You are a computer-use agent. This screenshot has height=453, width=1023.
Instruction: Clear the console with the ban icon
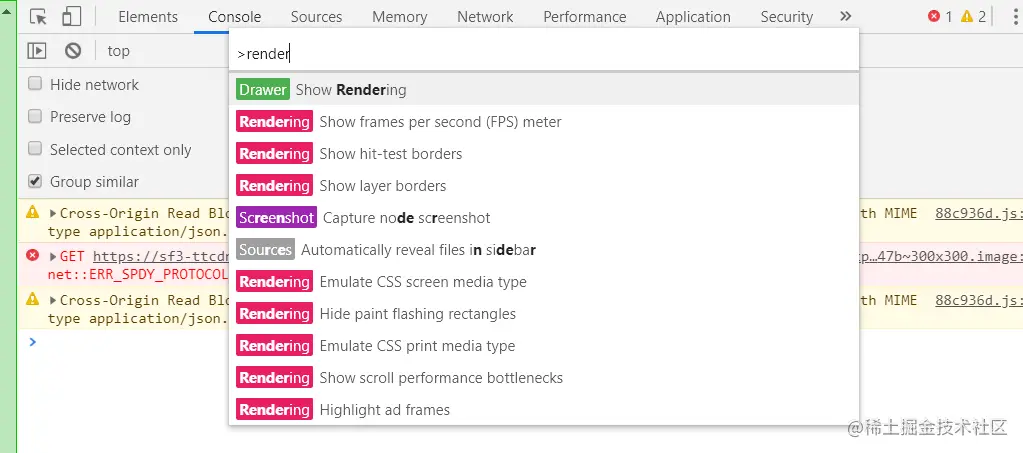(x=73, y=51)
